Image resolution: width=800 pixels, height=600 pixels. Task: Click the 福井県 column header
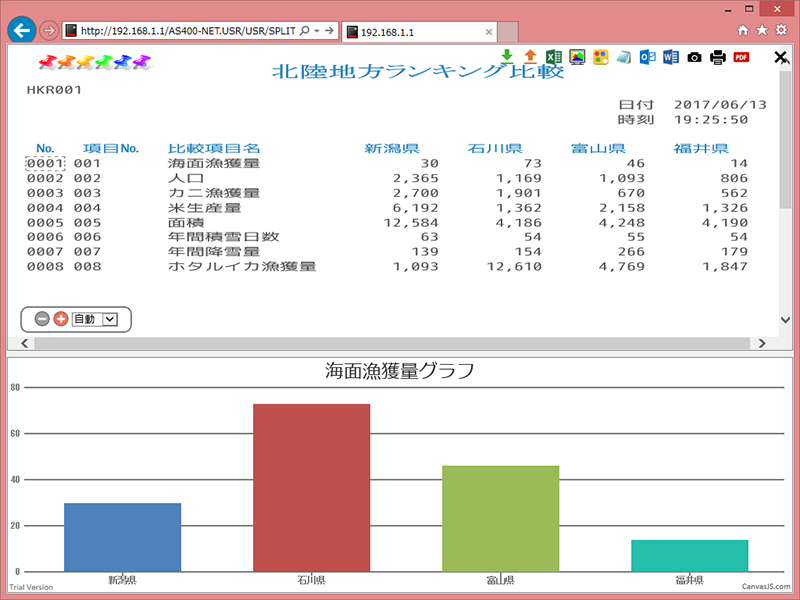click(x=701, y=148)
